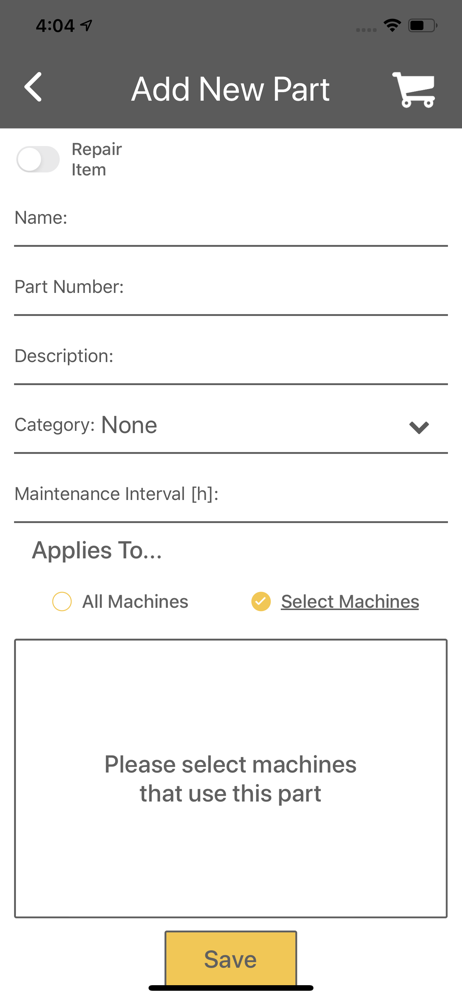Viewport: 462px width, 1000px height.
Task: Toggle the Repair Item switch
Action: click(38, 159)
